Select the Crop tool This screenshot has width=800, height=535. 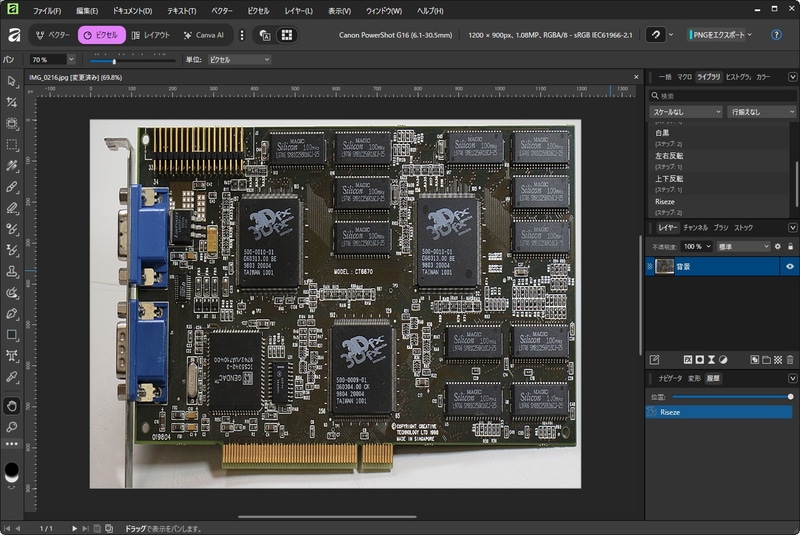12,102
